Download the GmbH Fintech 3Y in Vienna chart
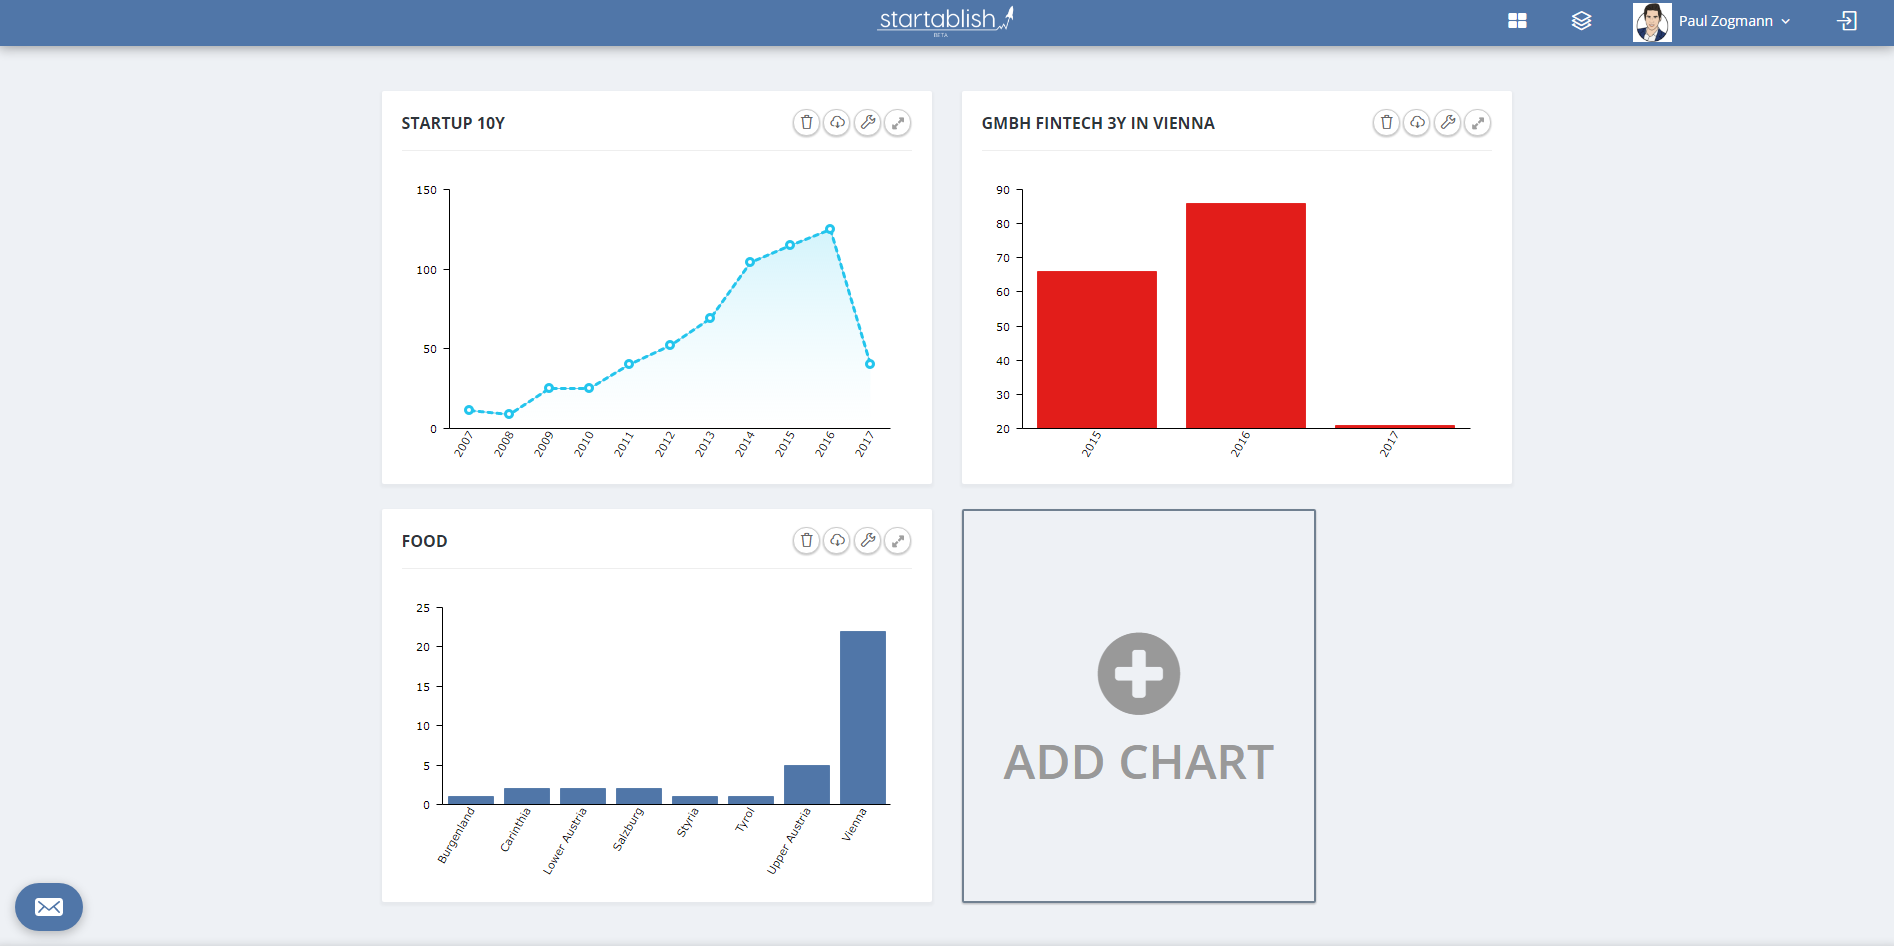1894x946 pixels. click(x=1417, y=123)
